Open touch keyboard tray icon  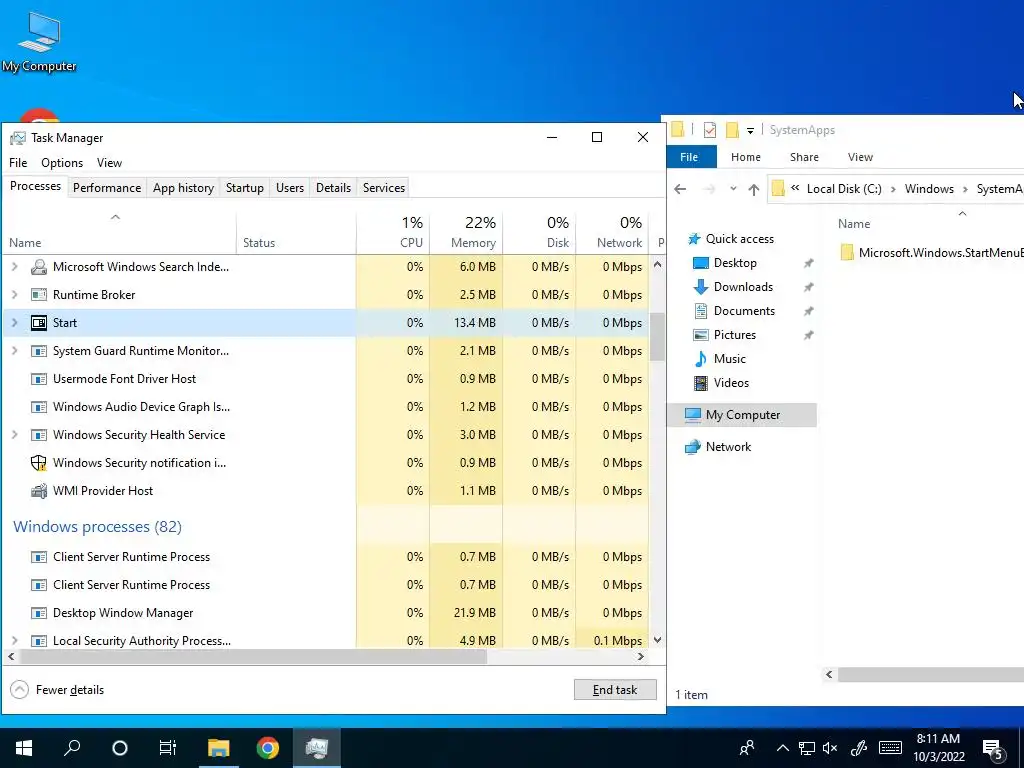point(890,748)
